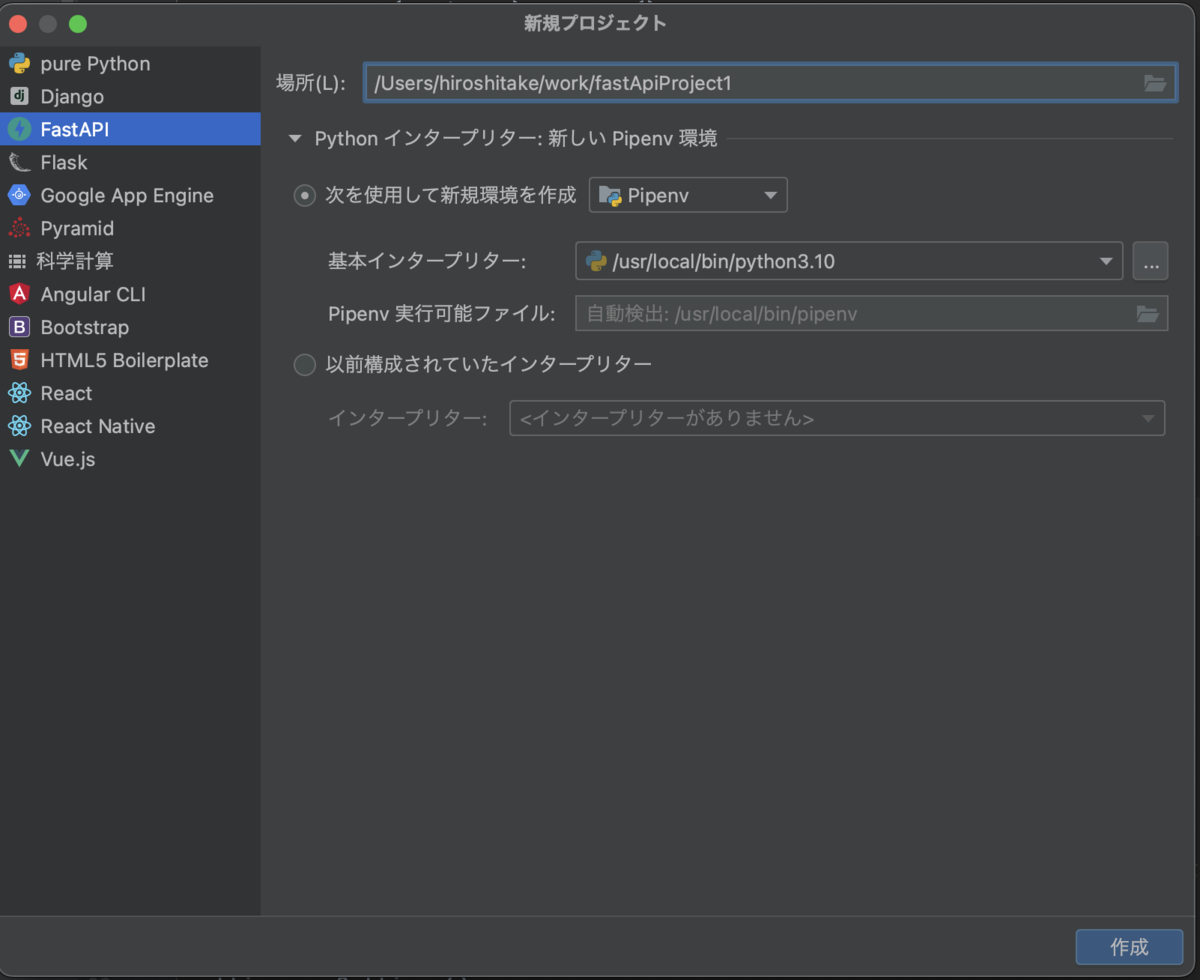This screenshot has height=980, width=1200.
Task: Choose Pyramid project type
Action: click(130, 229)
